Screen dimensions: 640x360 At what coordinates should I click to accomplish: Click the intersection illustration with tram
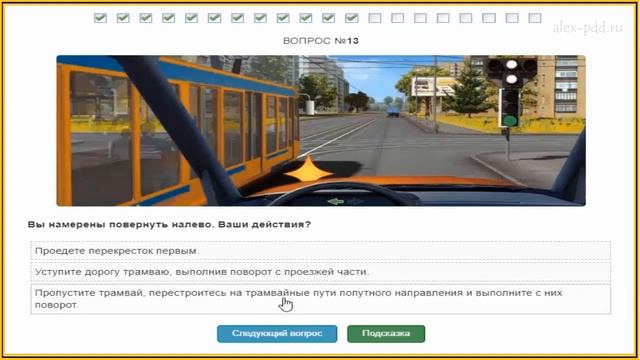(321, 130)
